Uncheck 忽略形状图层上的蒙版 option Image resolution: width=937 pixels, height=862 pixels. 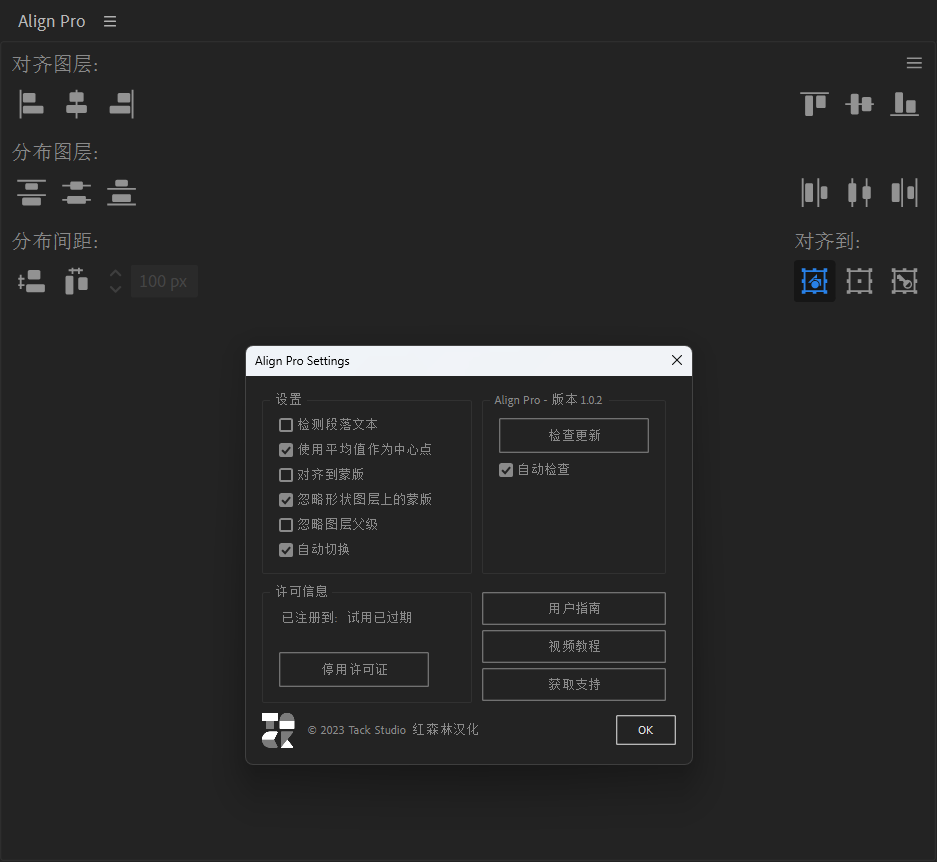coord(286,500)
